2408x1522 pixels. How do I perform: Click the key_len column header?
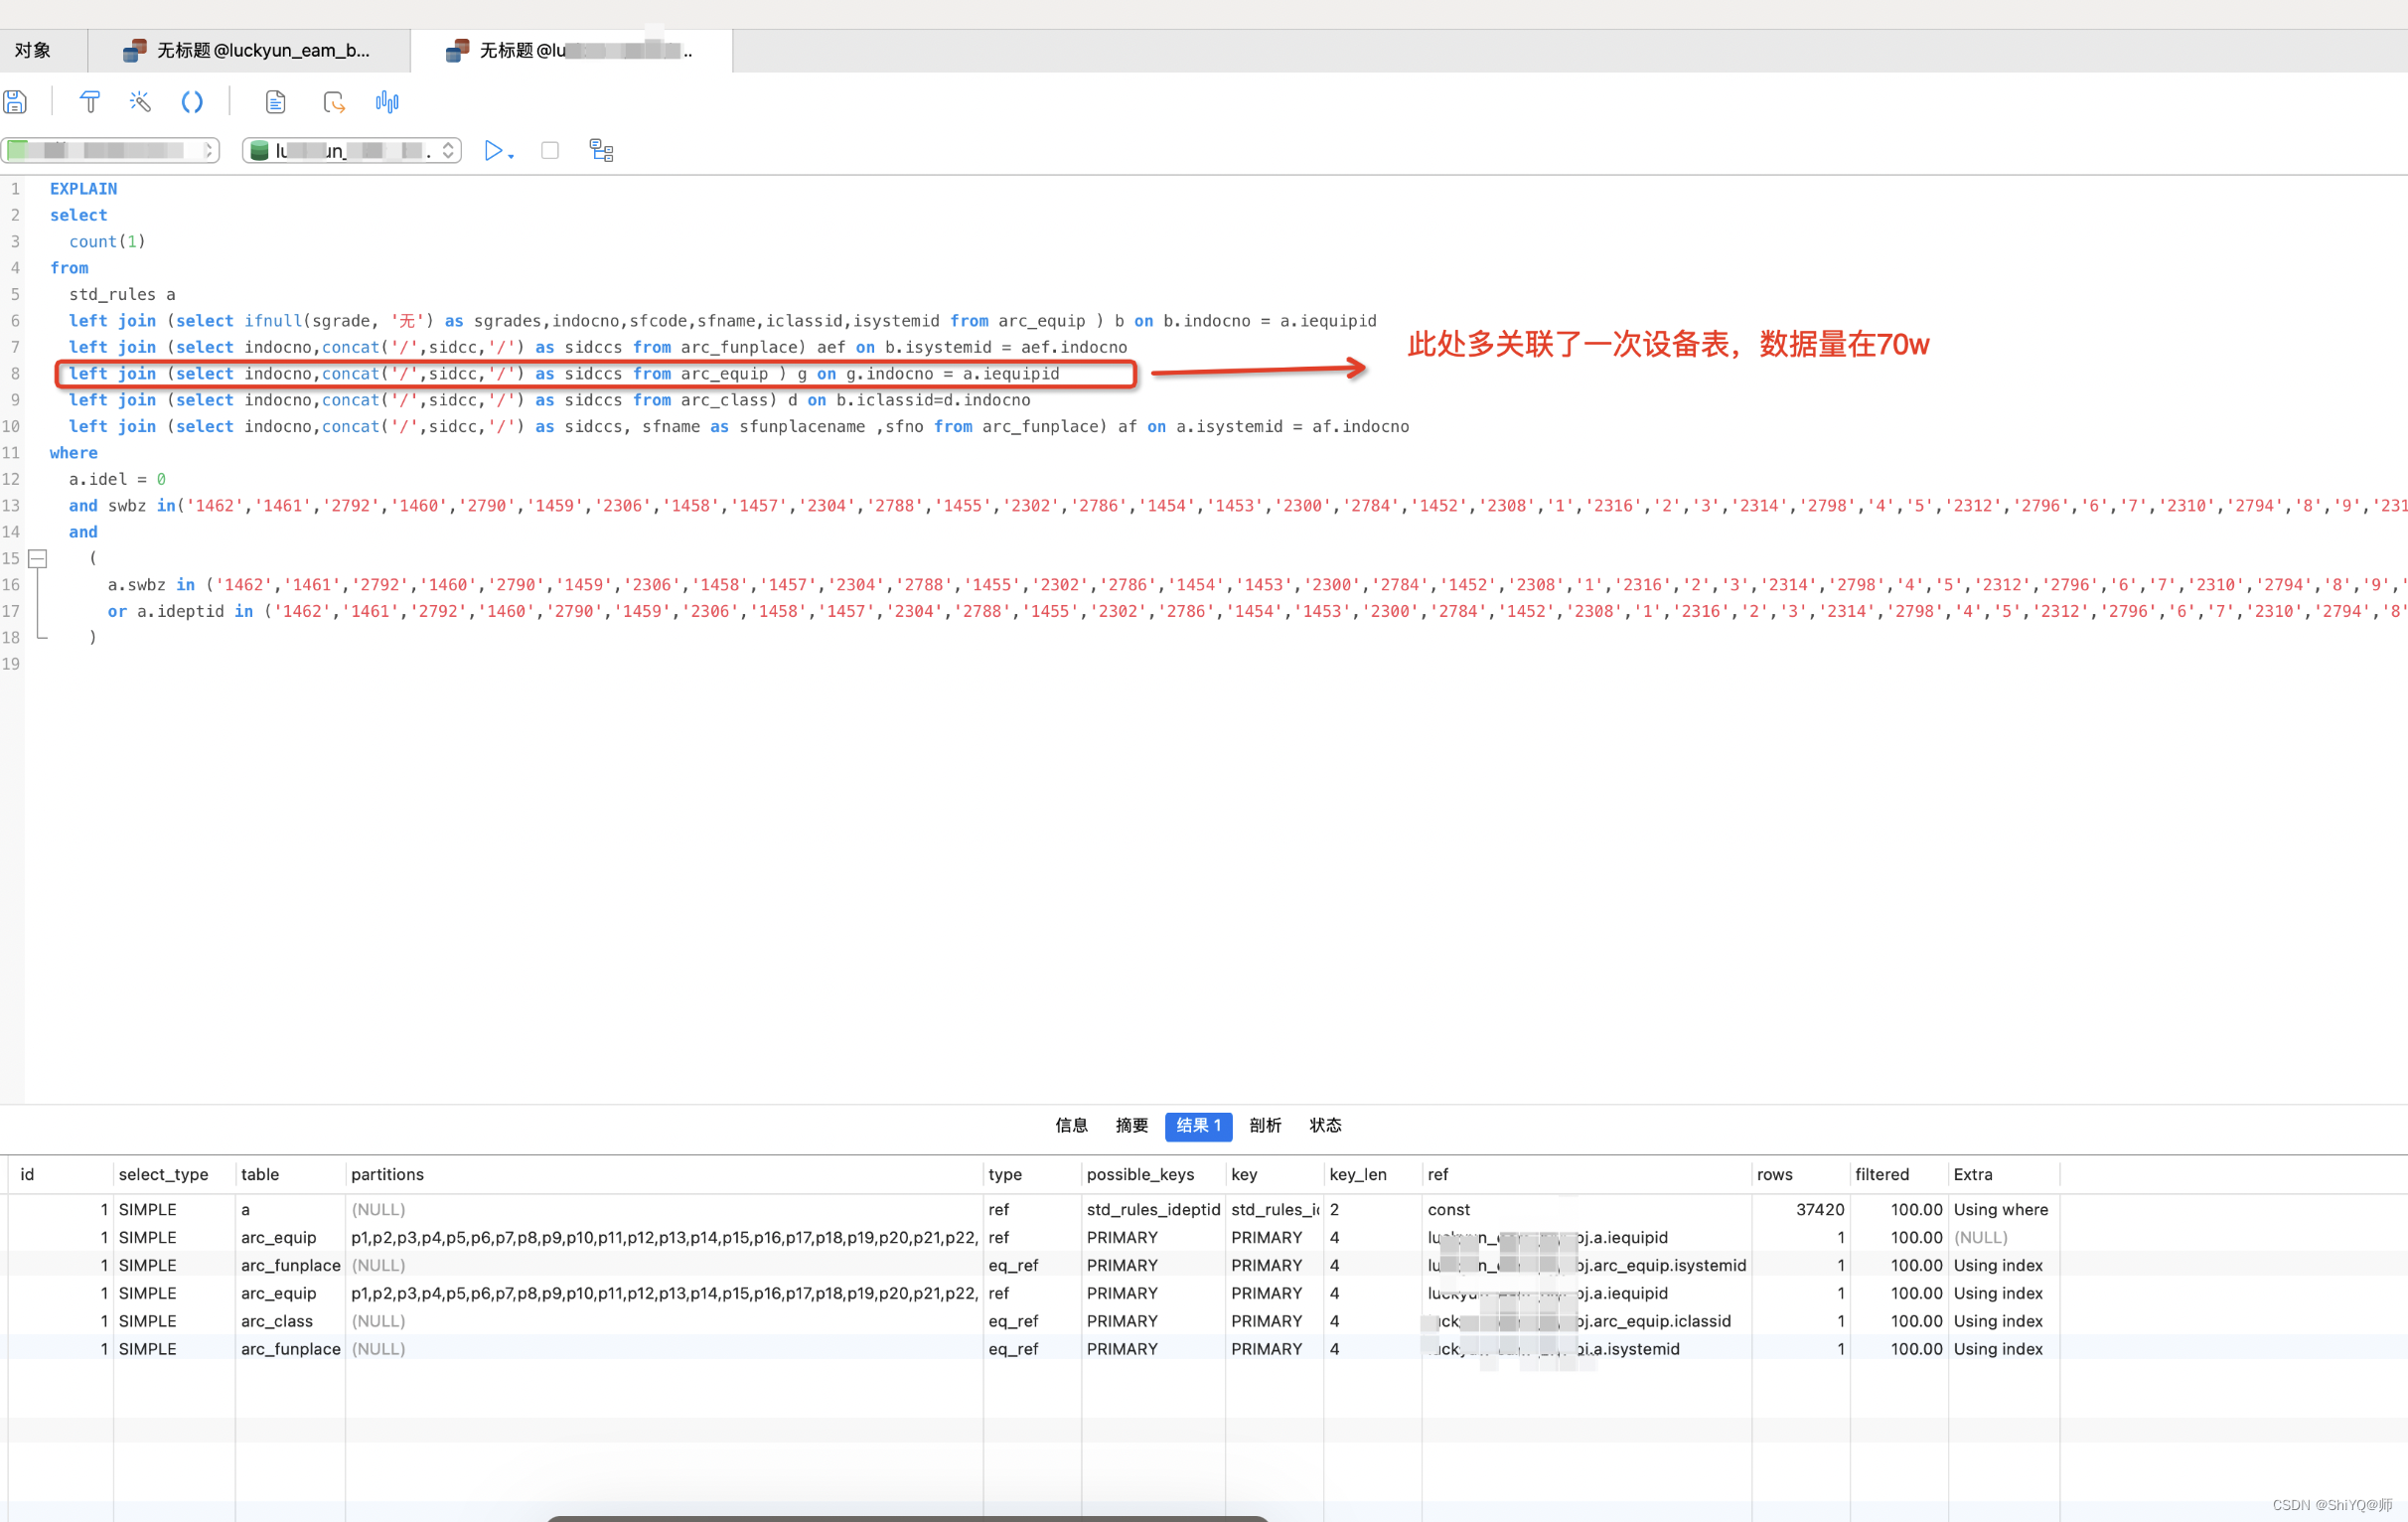click(x=1372, y=1174)
